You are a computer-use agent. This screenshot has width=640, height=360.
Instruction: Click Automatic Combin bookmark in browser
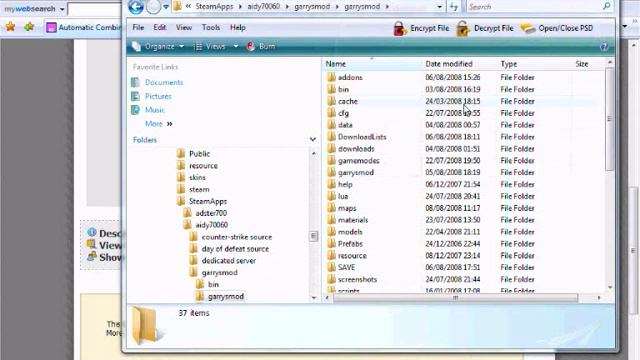[x=84, y=27]
